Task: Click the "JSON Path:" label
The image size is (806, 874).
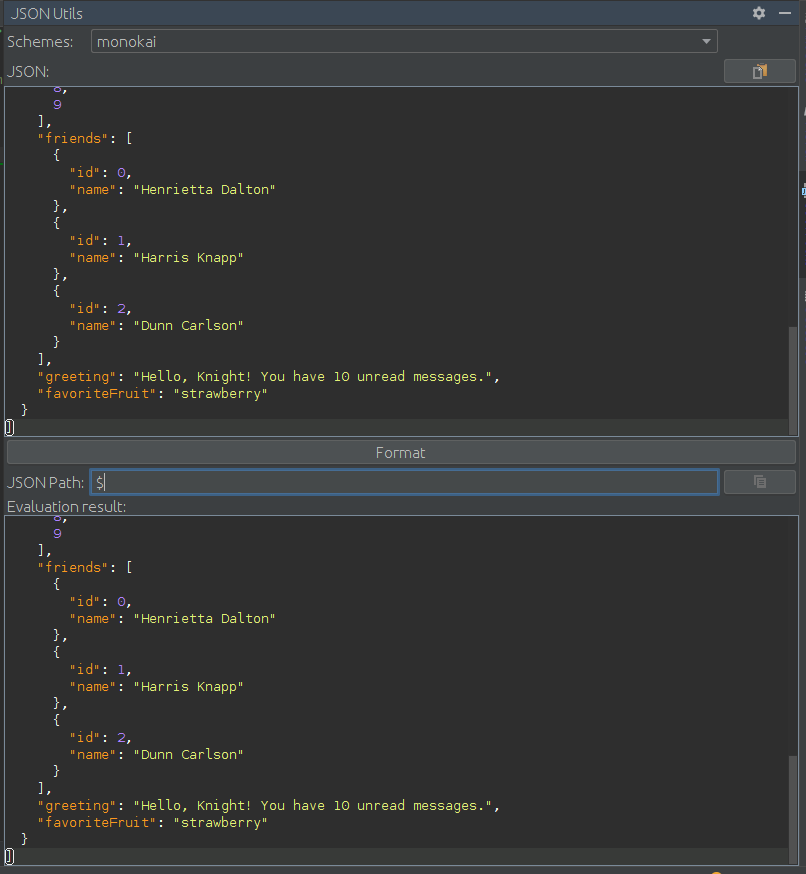Action: [x=45, y=482]
